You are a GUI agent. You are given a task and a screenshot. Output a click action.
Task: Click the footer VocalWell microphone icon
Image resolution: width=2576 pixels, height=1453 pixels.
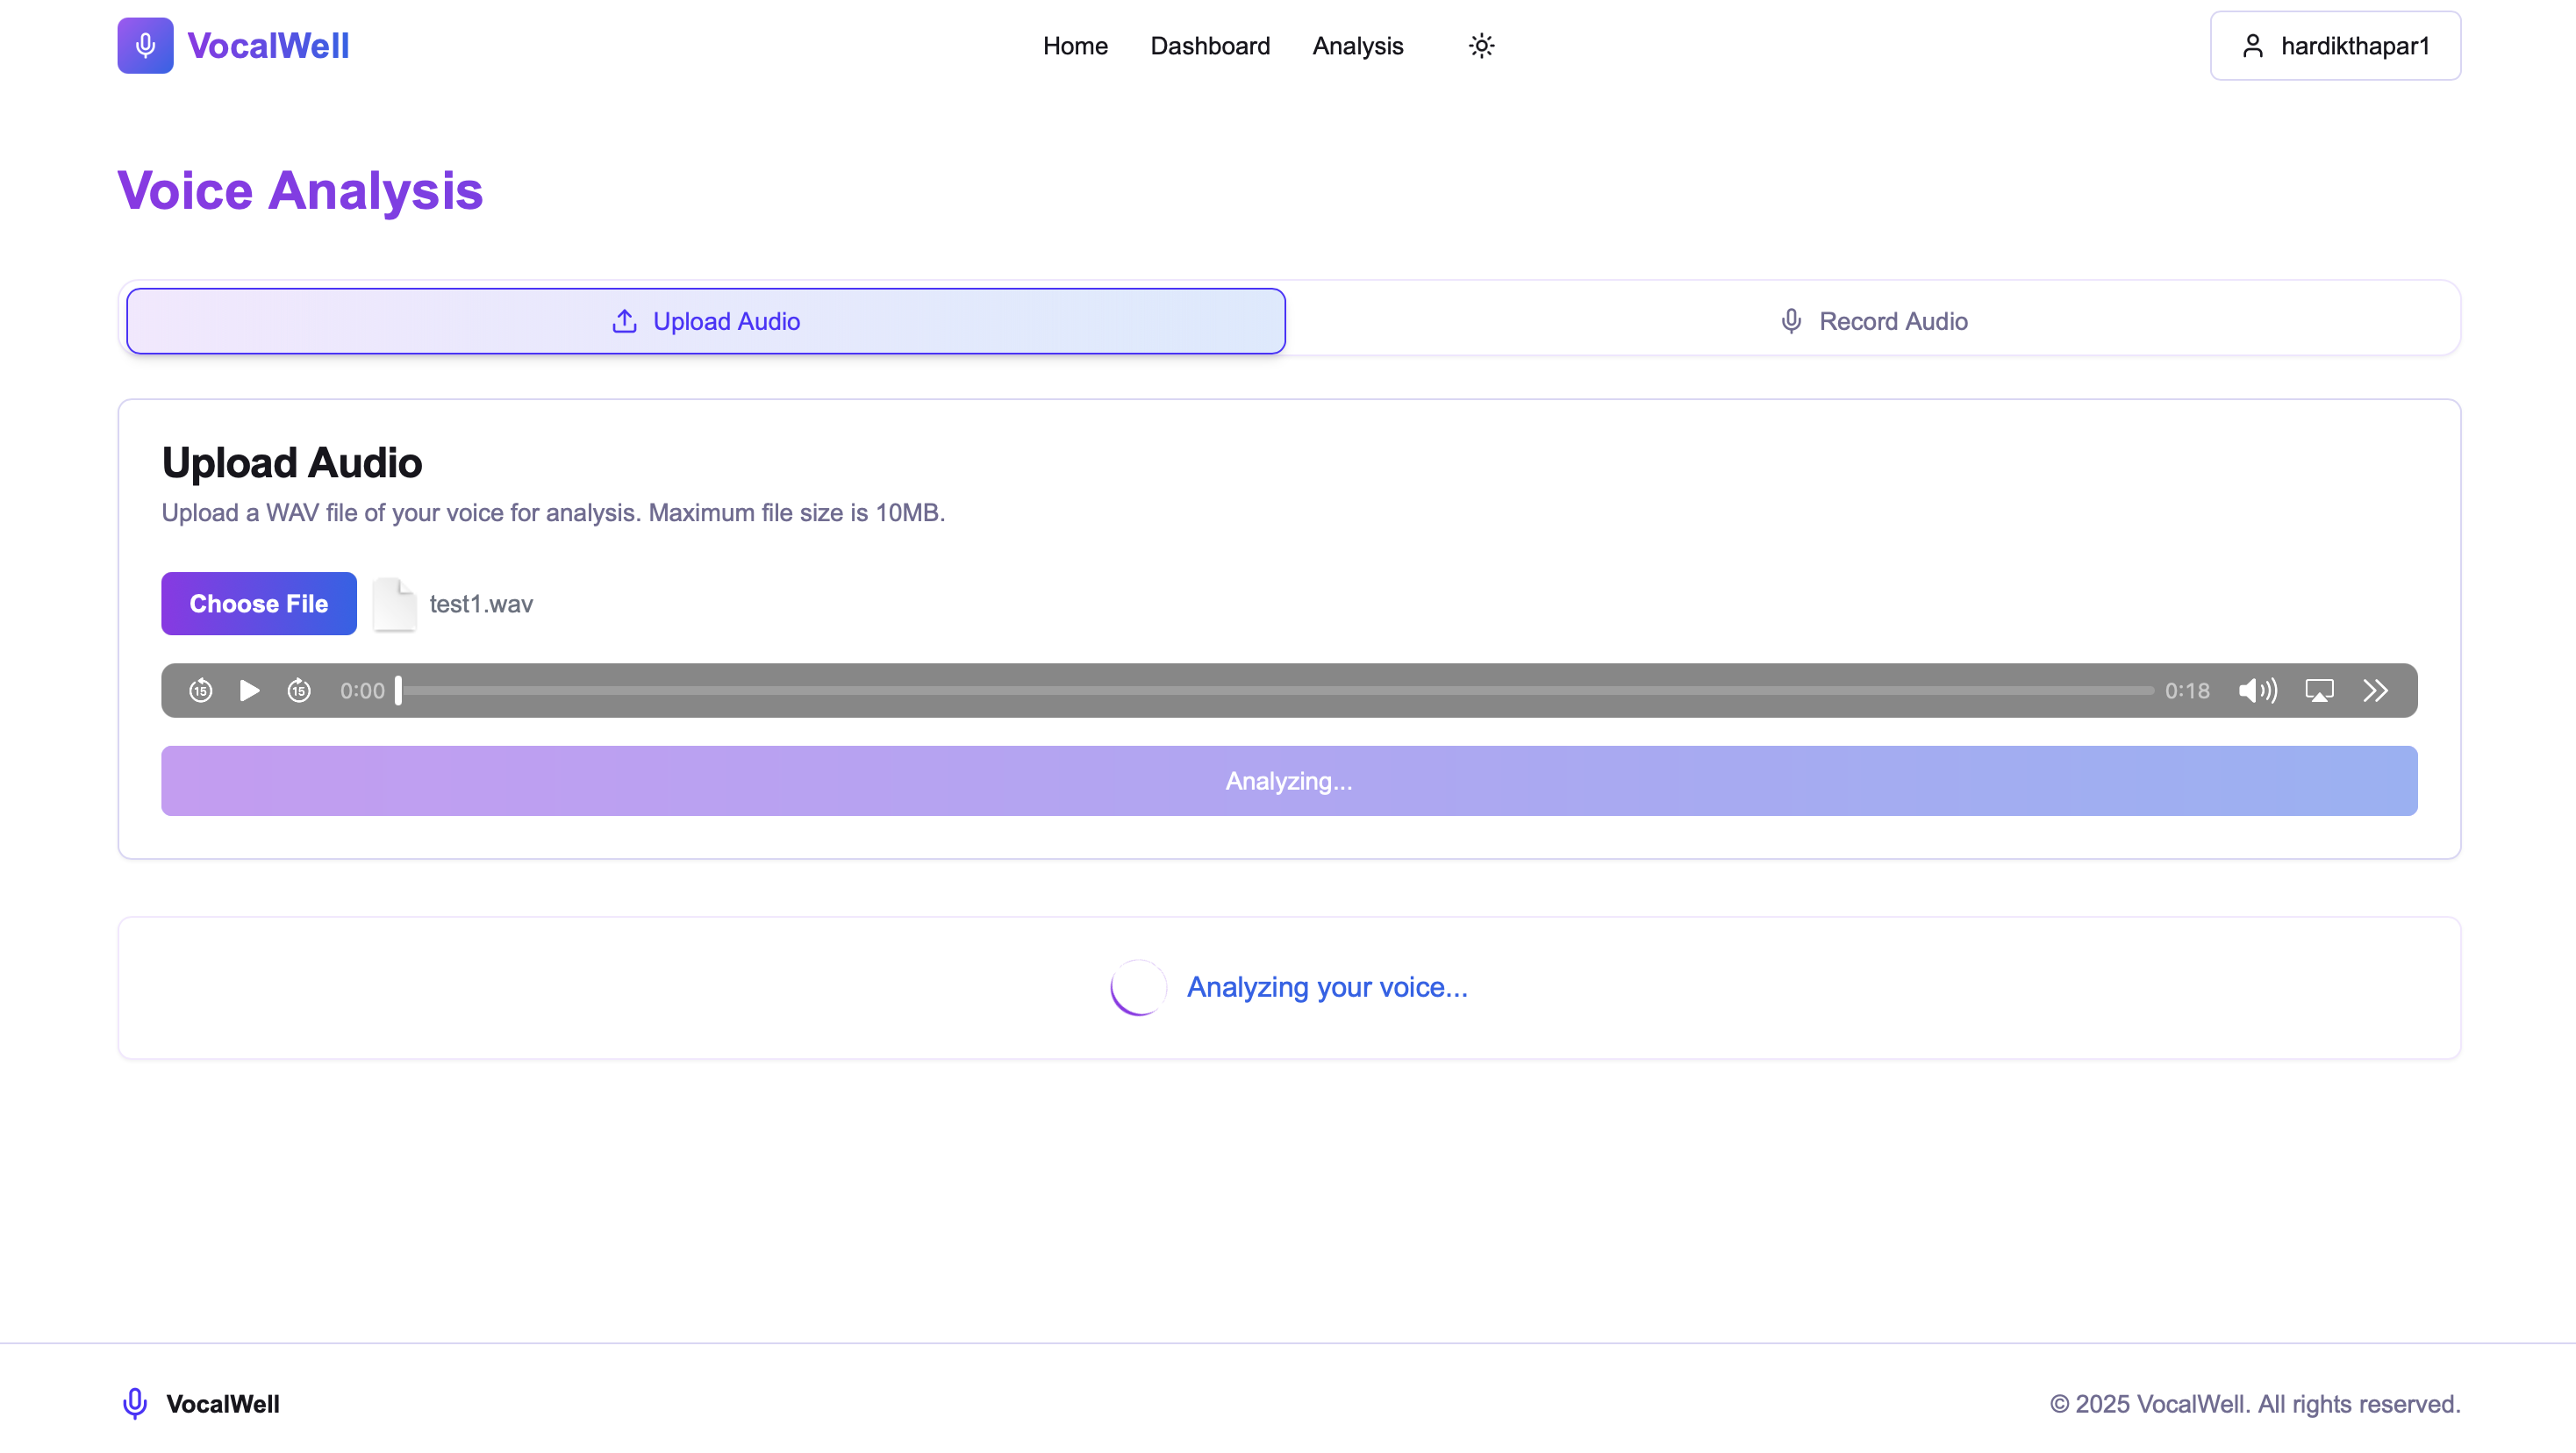point(135,1403)
